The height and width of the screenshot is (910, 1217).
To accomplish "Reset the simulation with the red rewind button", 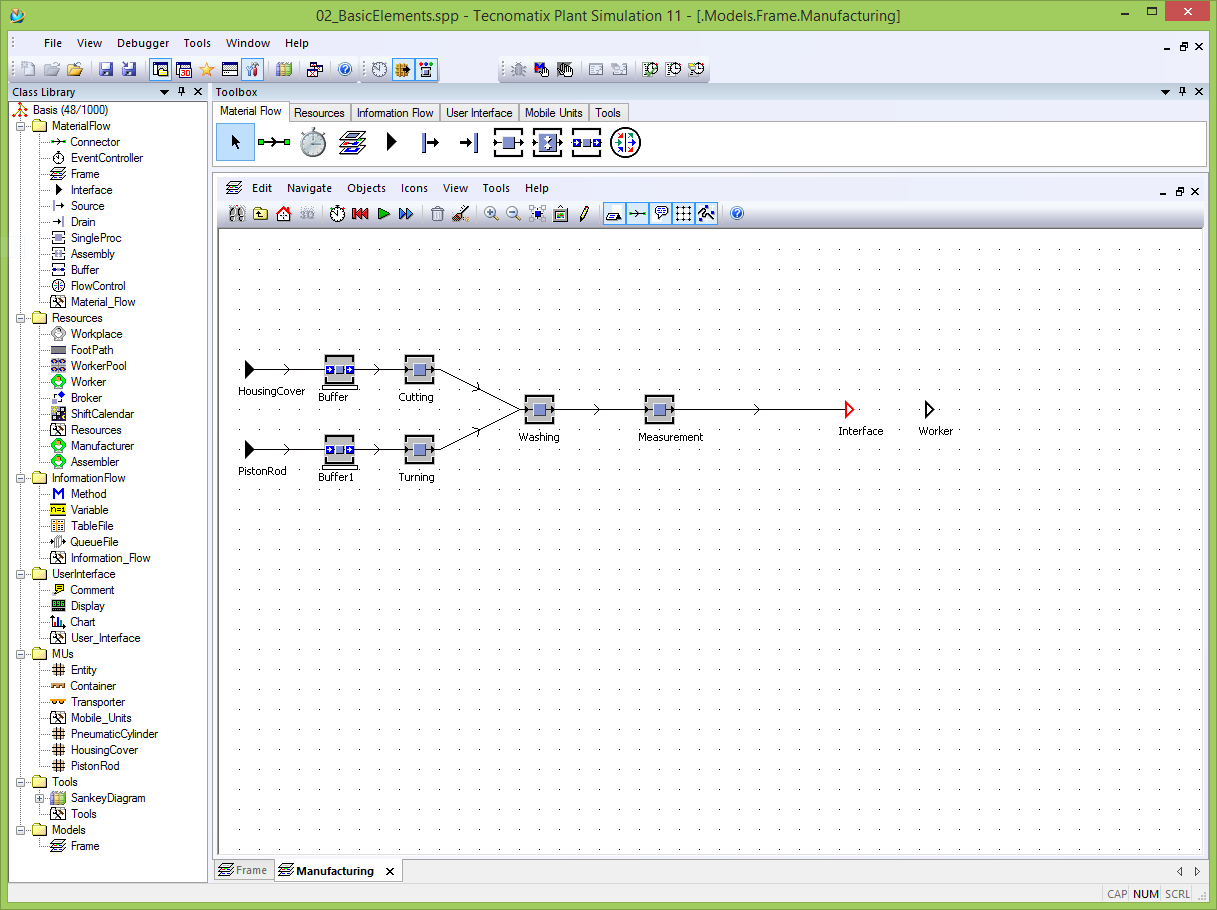I will [360, 213].
